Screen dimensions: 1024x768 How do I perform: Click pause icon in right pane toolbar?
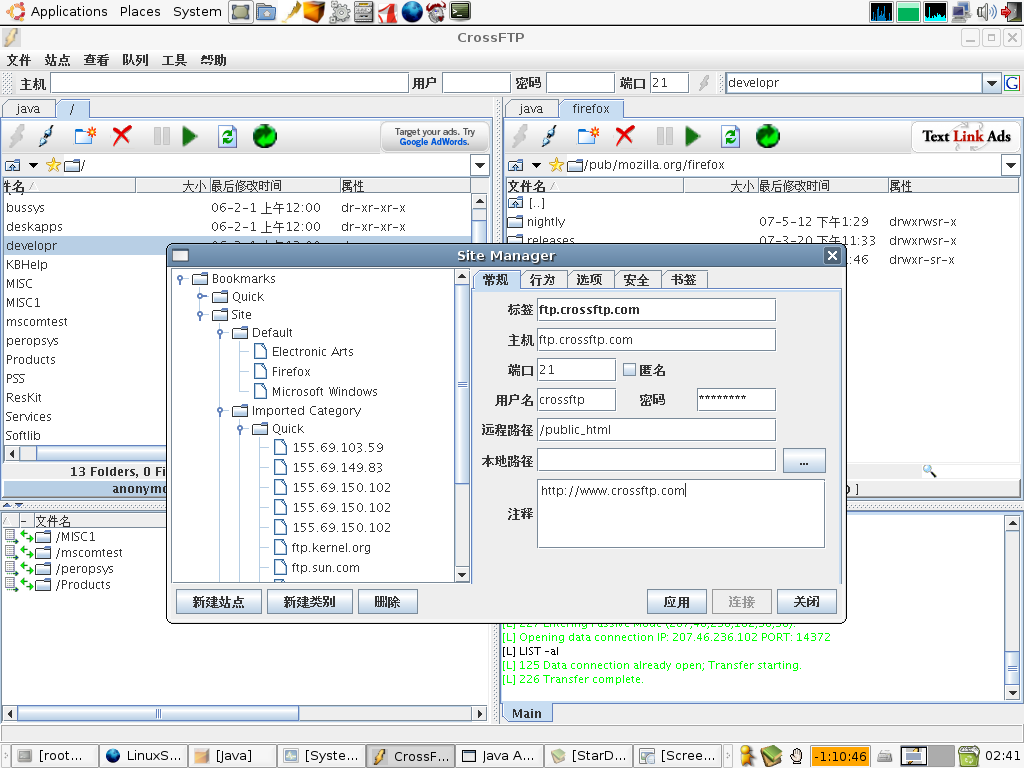click(664, 136)
